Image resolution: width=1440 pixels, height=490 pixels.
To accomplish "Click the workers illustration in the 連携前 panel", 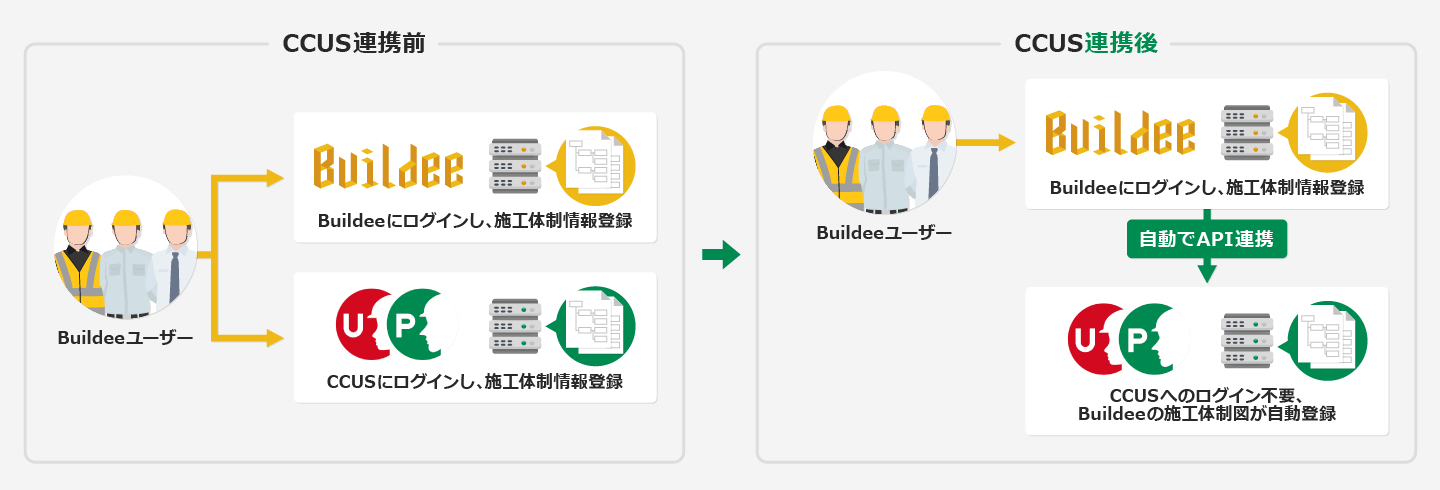I will [x=124, y=249].
